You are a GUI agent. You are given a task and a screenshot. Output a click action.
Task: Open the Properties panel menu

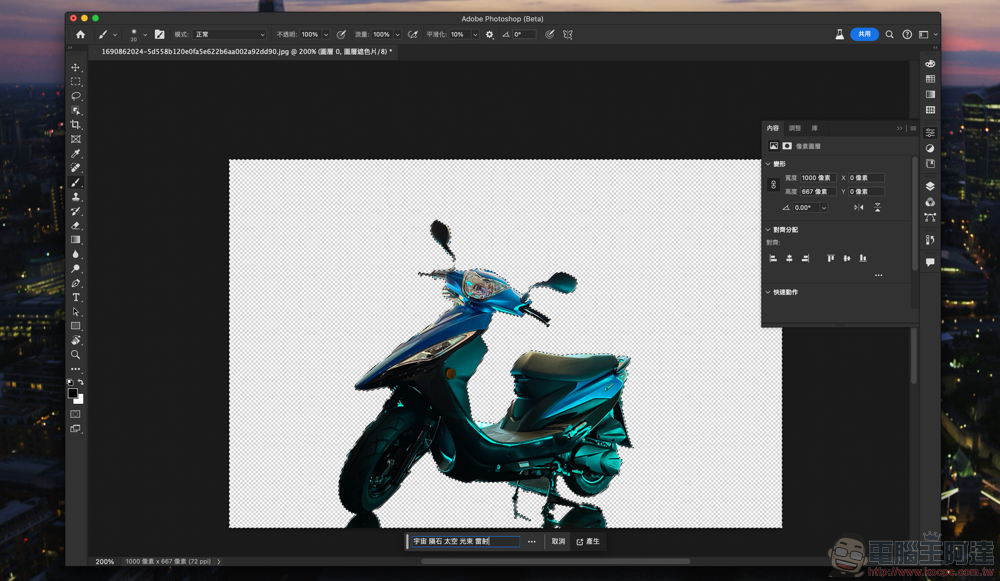pos(913,128)
